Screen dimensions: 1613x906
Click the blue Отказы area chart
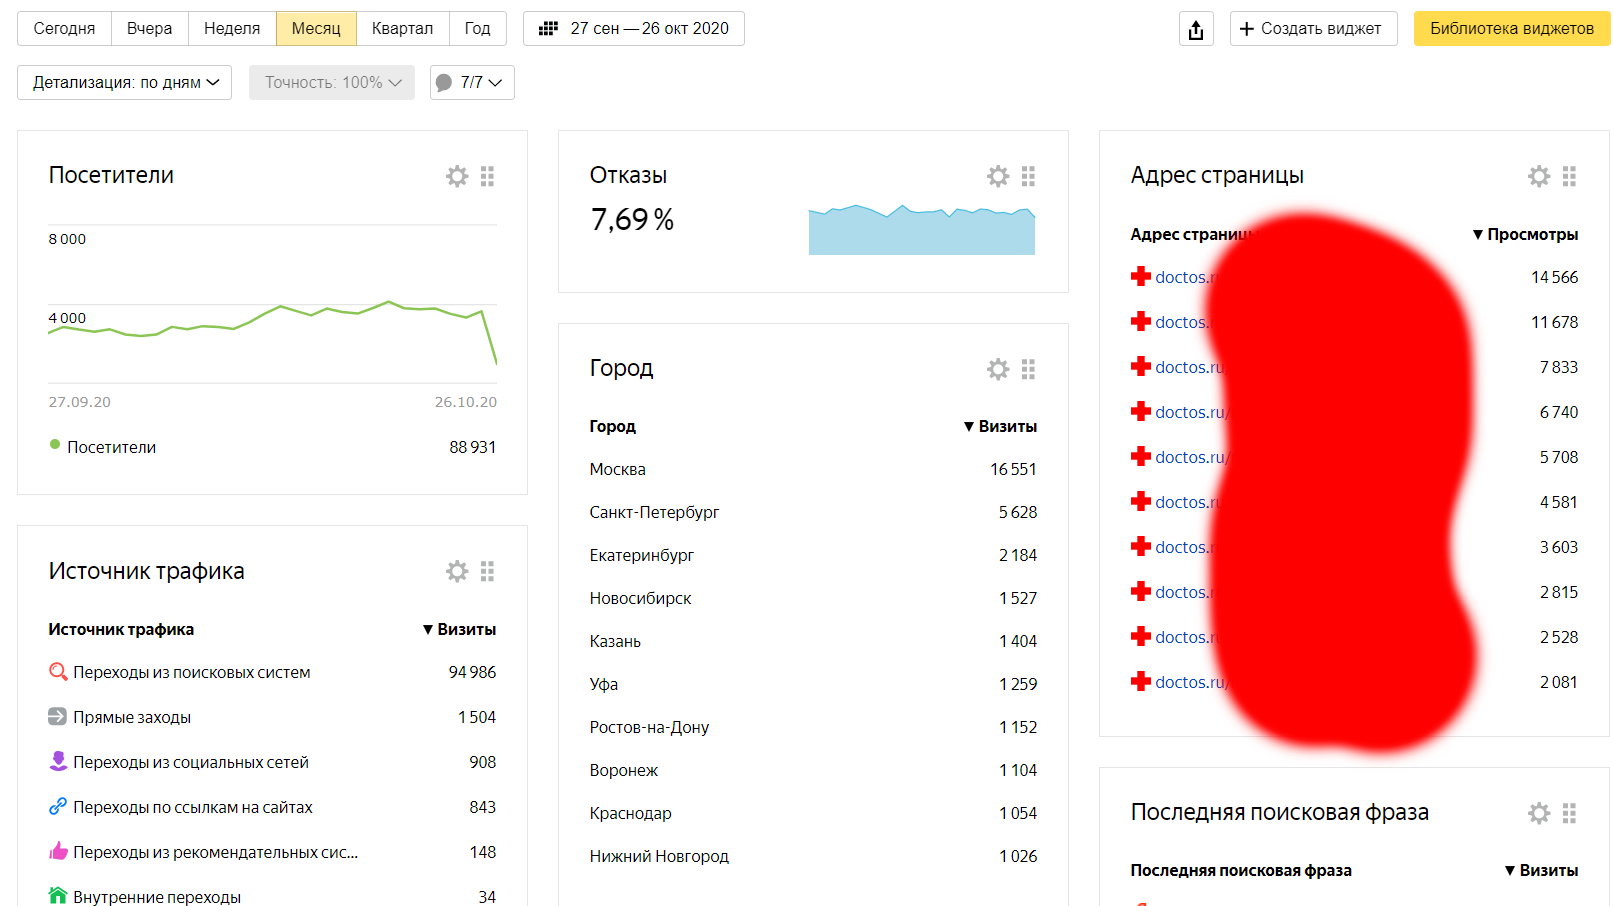coord(922,230)
